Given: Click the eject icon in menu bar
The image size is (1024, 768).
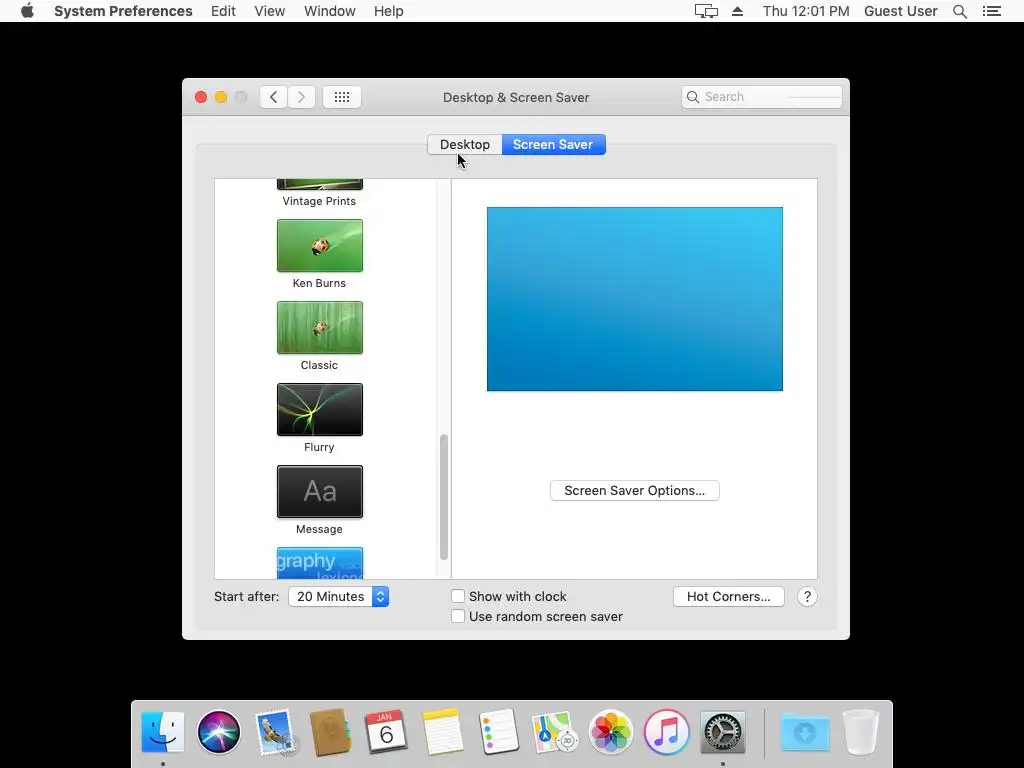Looking at the screenshot, I should point(737,11).
